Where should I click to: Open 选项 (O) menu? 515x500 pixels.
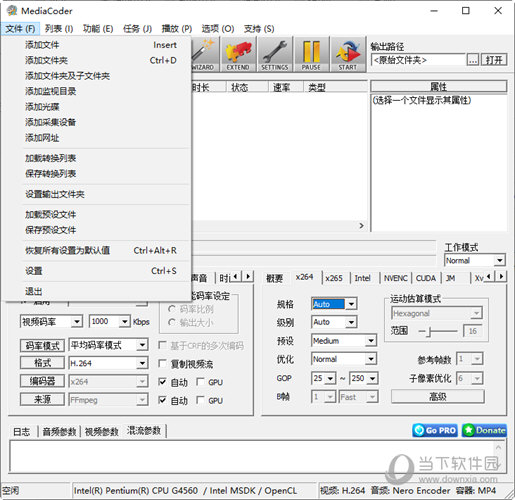coord(218,29)
